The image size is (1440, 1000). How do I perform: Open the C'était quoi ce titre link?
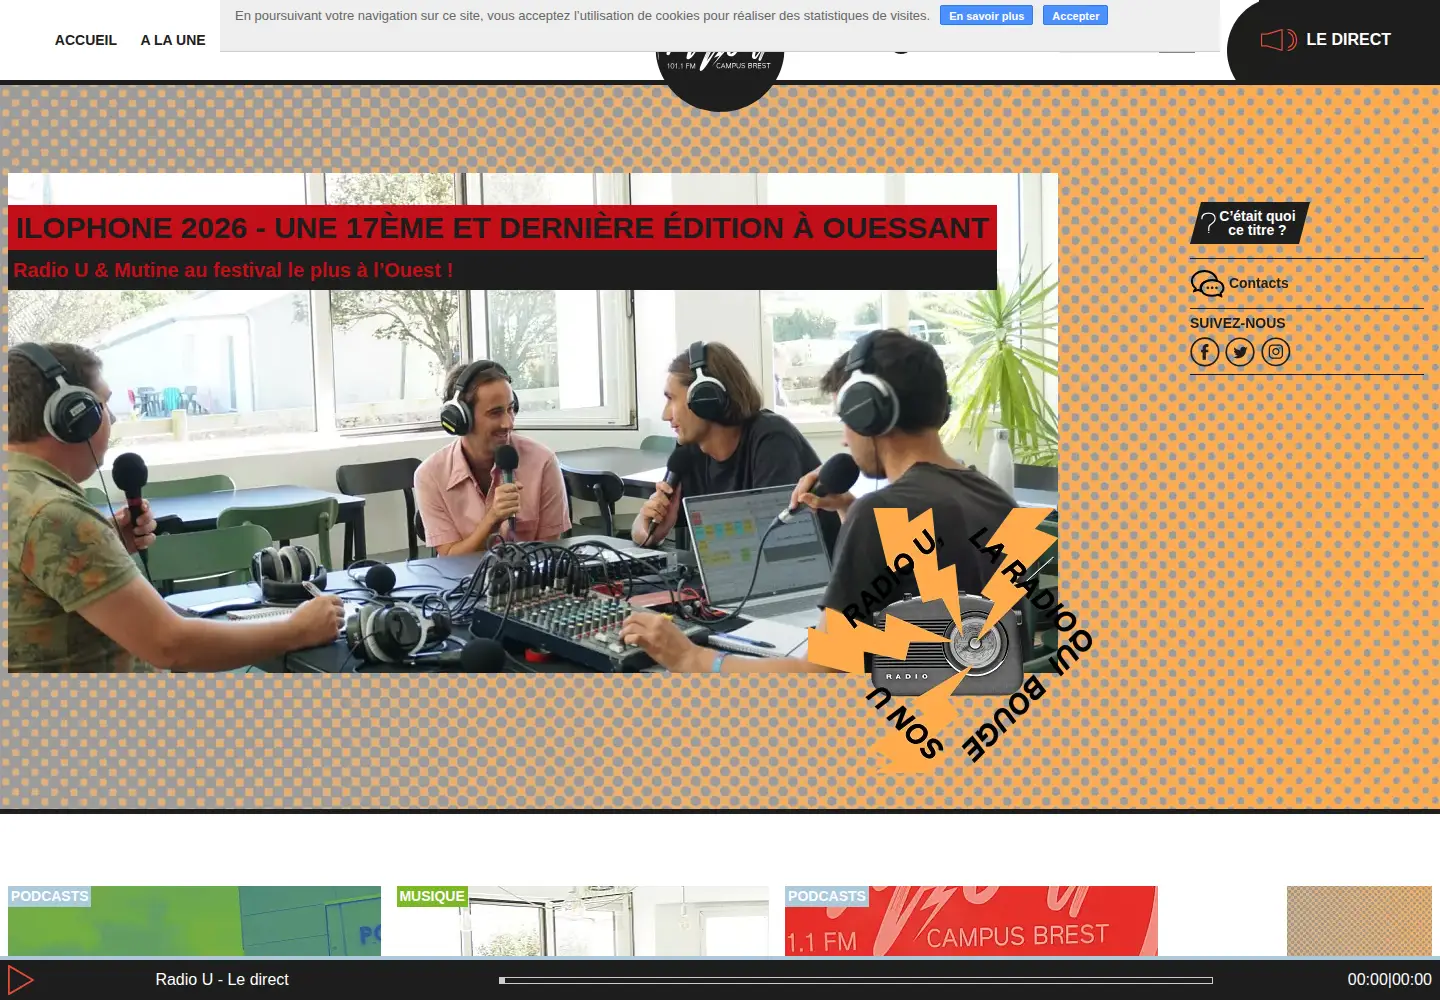pyautogui.click(x=1250, y=223)
